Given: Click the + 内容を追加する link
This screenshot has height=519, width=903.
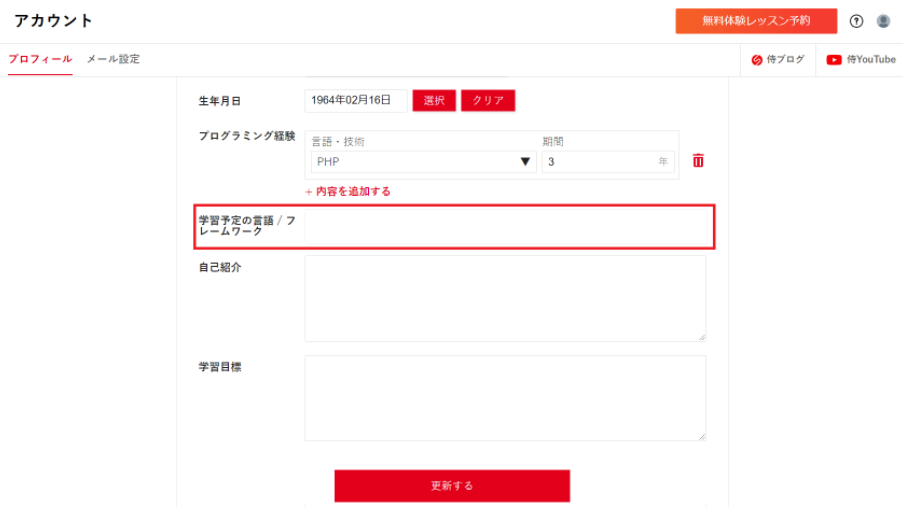Looking at the screenshot, I should pyautogui.click(x=347, y=191).
